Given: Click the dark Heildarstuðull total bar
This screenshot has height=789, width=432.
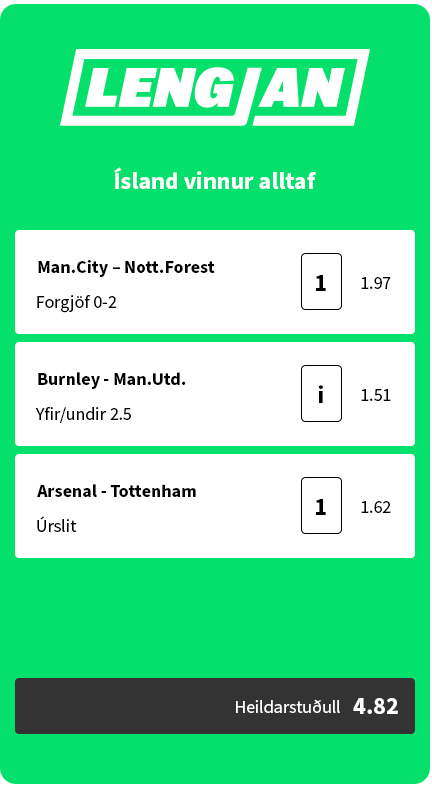Looking at the screenshot, I should 215,706.
